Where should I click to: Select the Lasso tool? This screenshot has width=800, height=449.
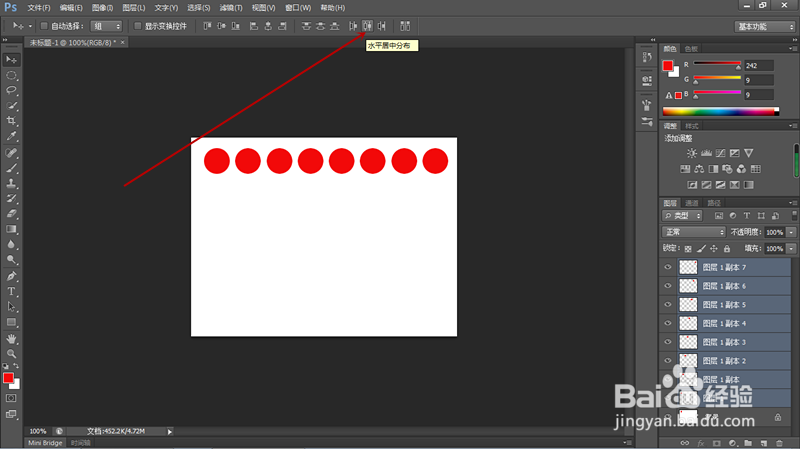point(11,90)
